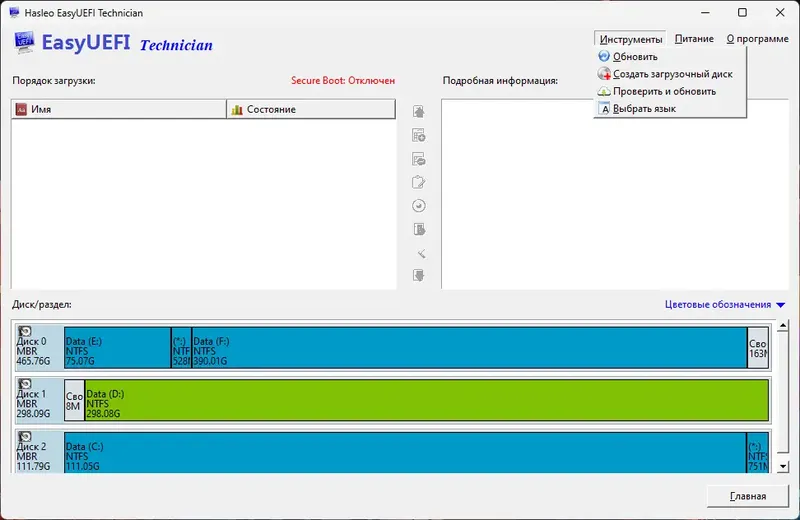This screenshot has width=800, height=520.
Task: Click inside the empty boot order list
Action: tap(204, 204)
